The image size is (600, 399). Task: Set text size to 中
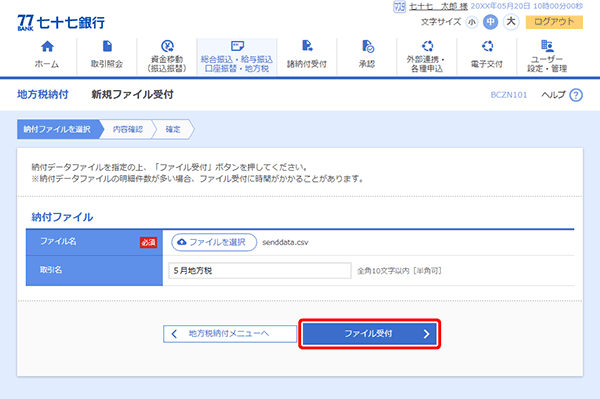point(491,22)
